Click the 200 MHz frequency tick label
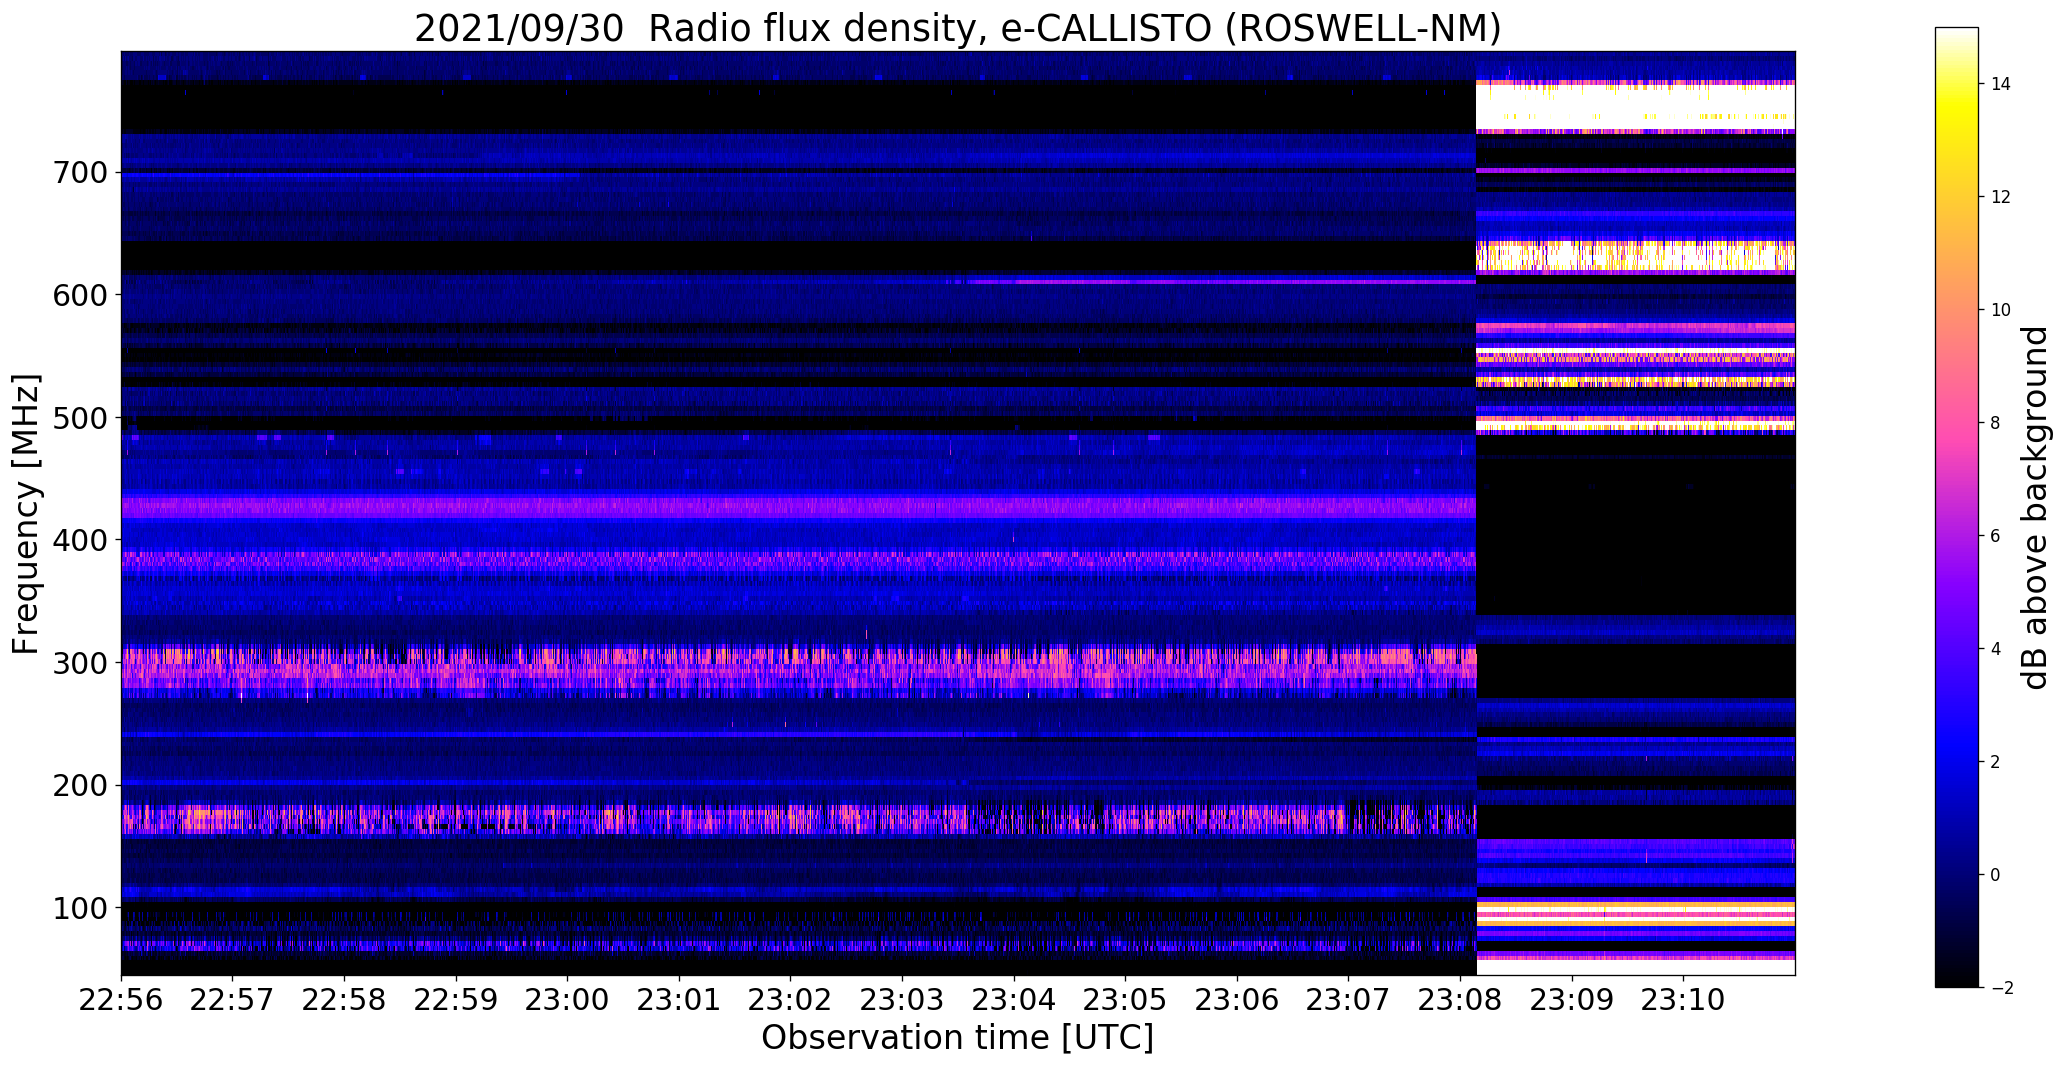Image resolution: width=2066 pixels, height=1067 pixels. (79, 785)
